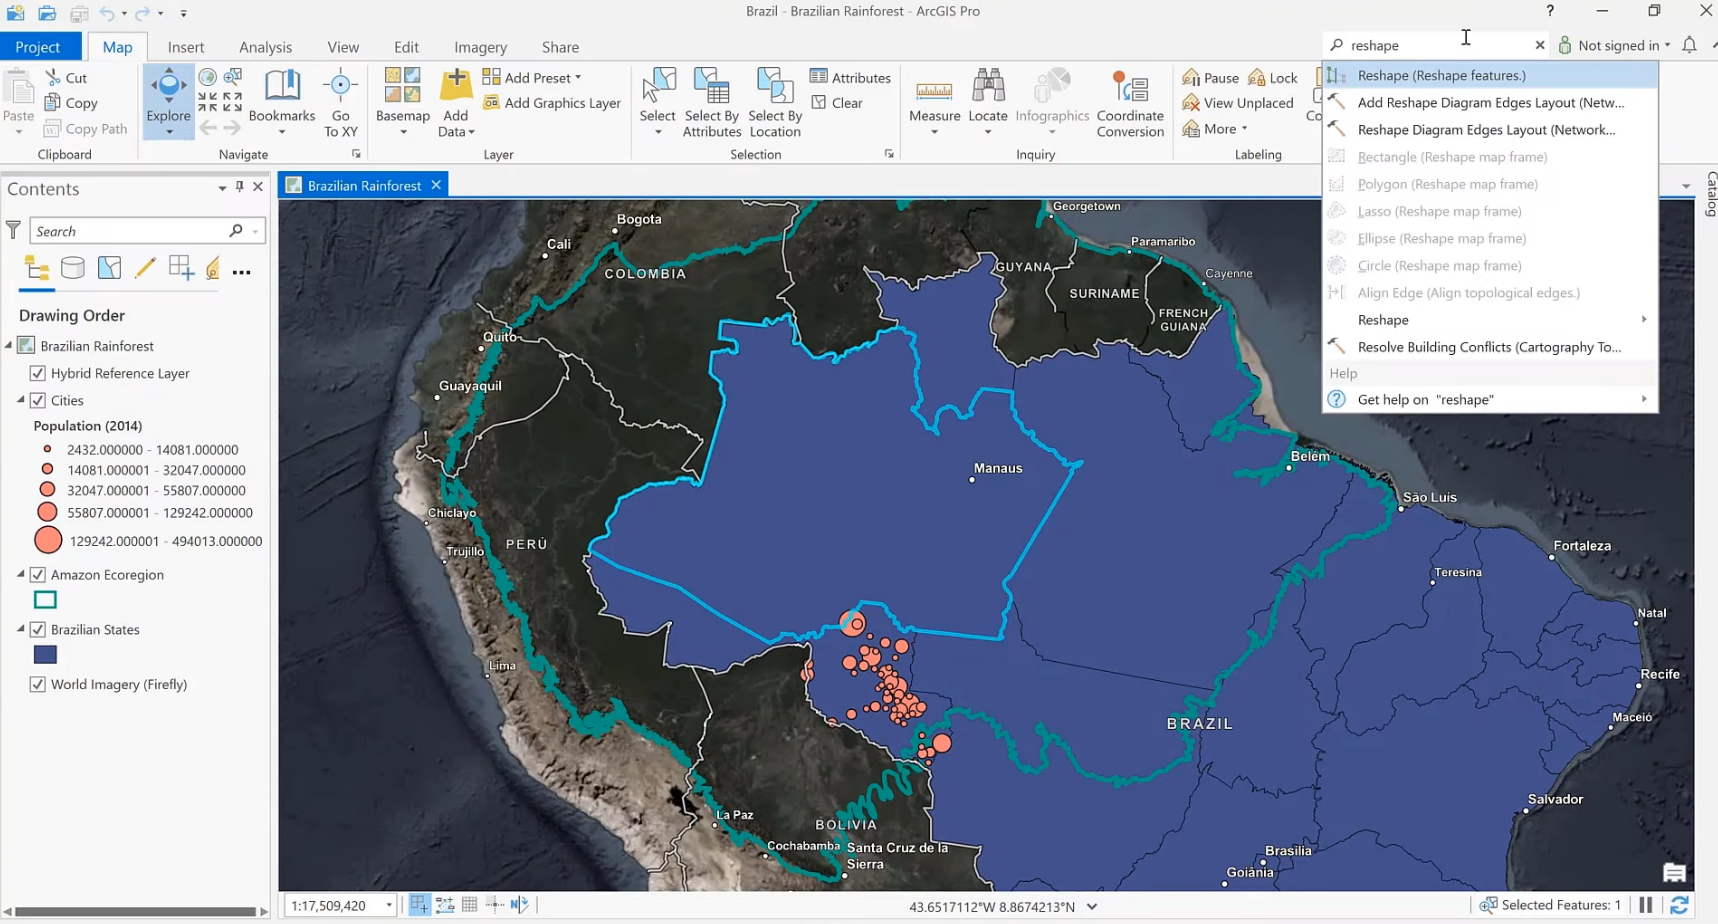Click the Copy command
This screenshot has height=924, width=1718.
[71, 103]
